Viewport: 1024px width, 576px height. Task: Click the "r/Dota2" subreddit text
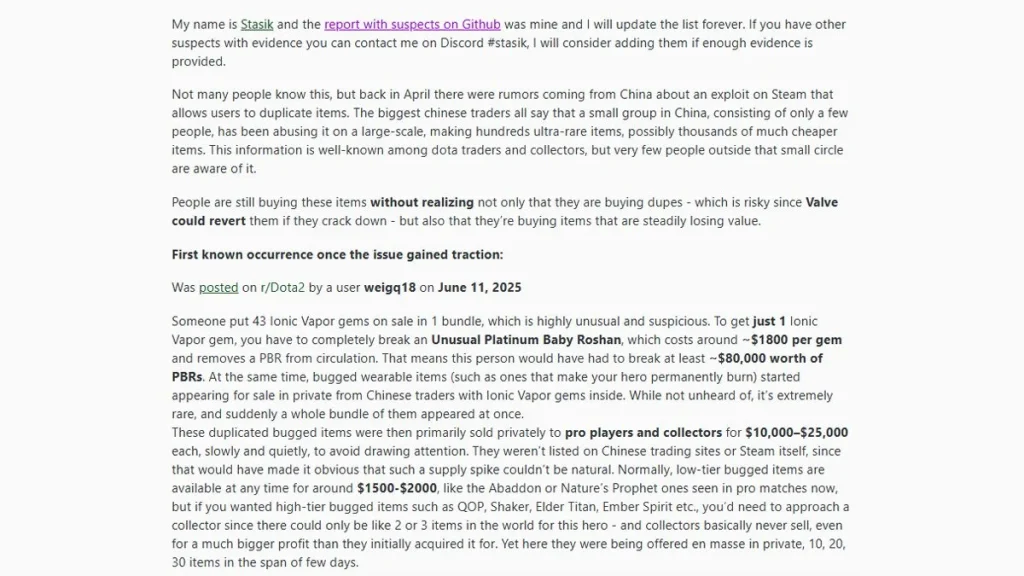282,287
